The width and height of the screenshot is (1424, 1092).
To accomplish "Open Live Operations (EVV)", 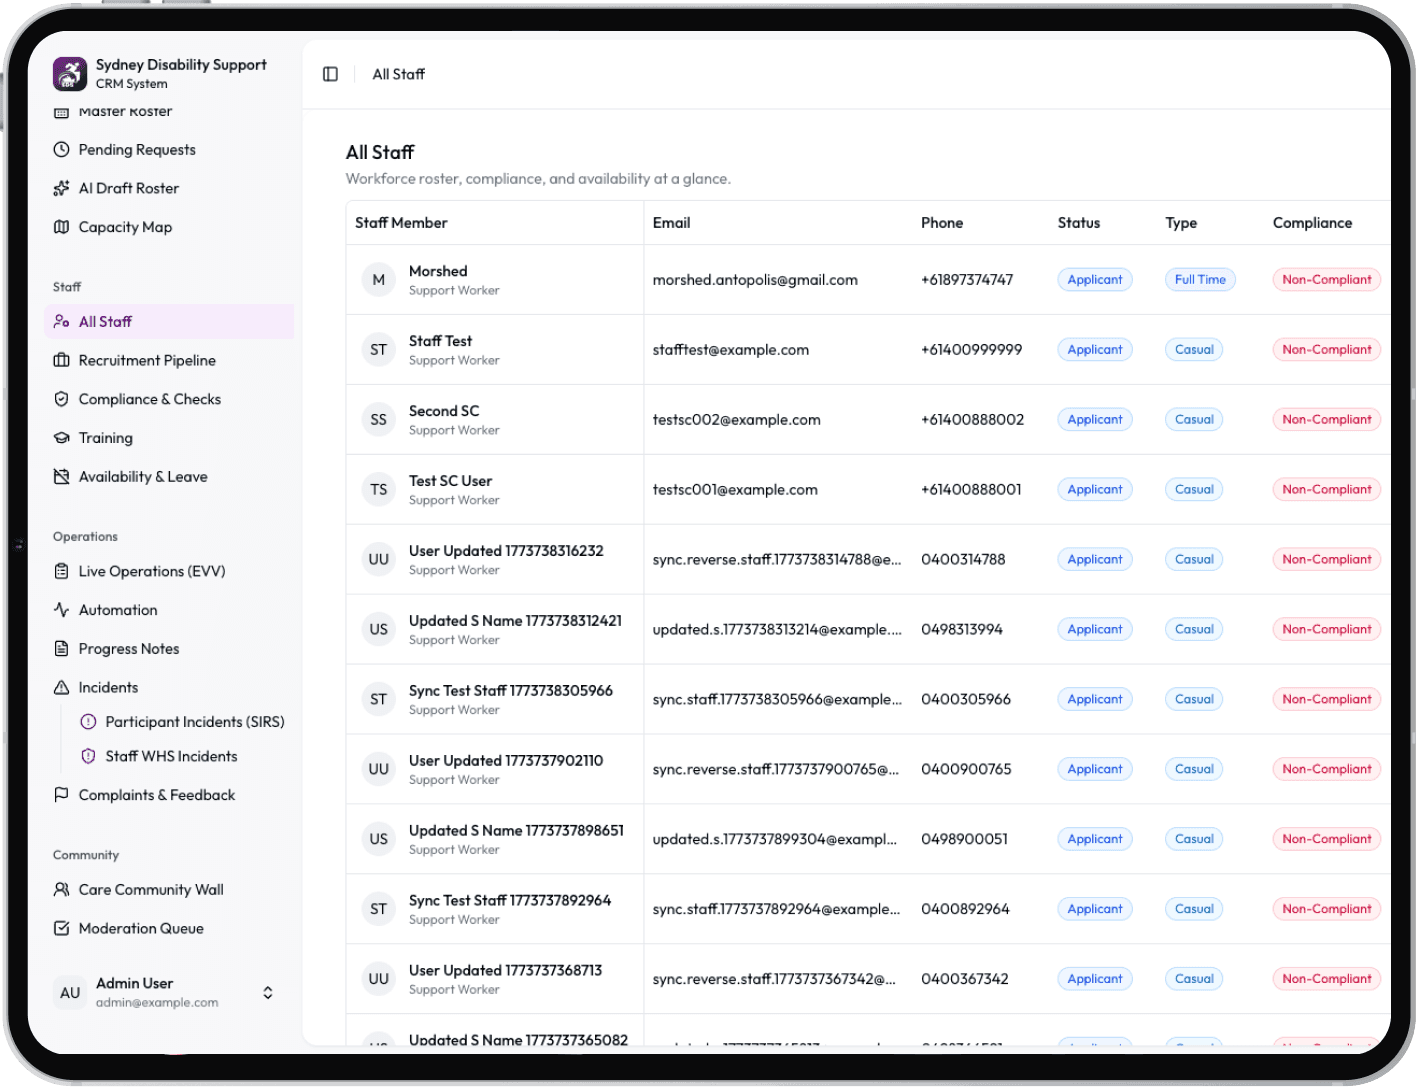I will (x=170, y=571).
